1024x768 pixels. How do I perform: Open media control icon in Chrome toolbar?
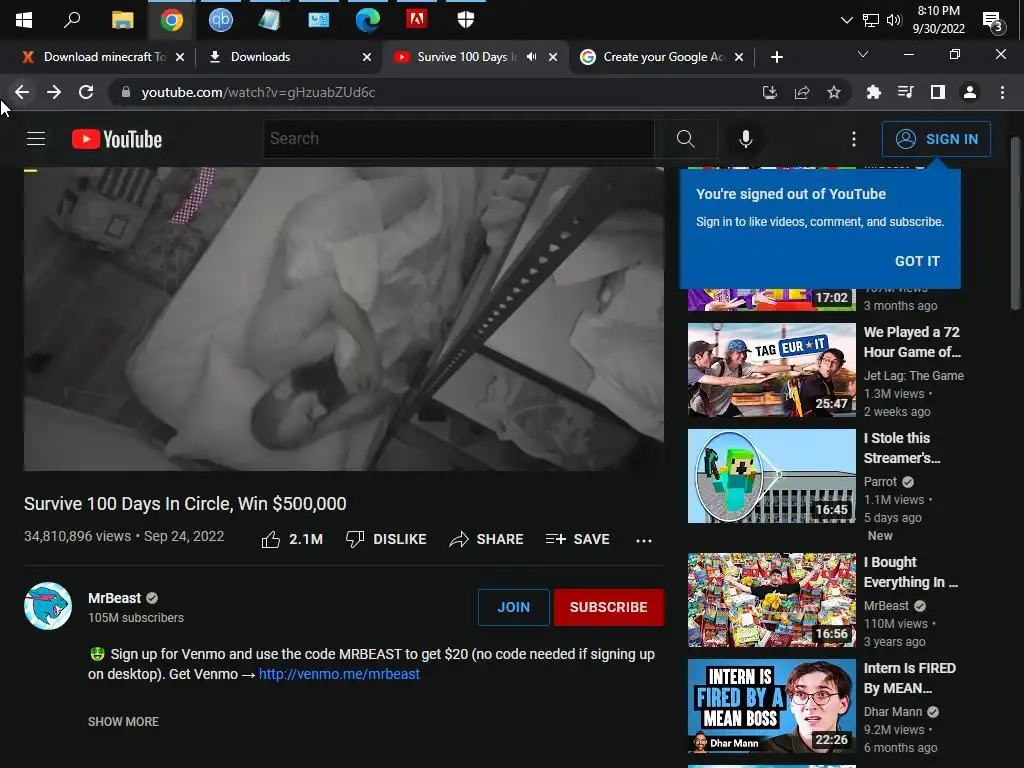click(x=905, y=92)
